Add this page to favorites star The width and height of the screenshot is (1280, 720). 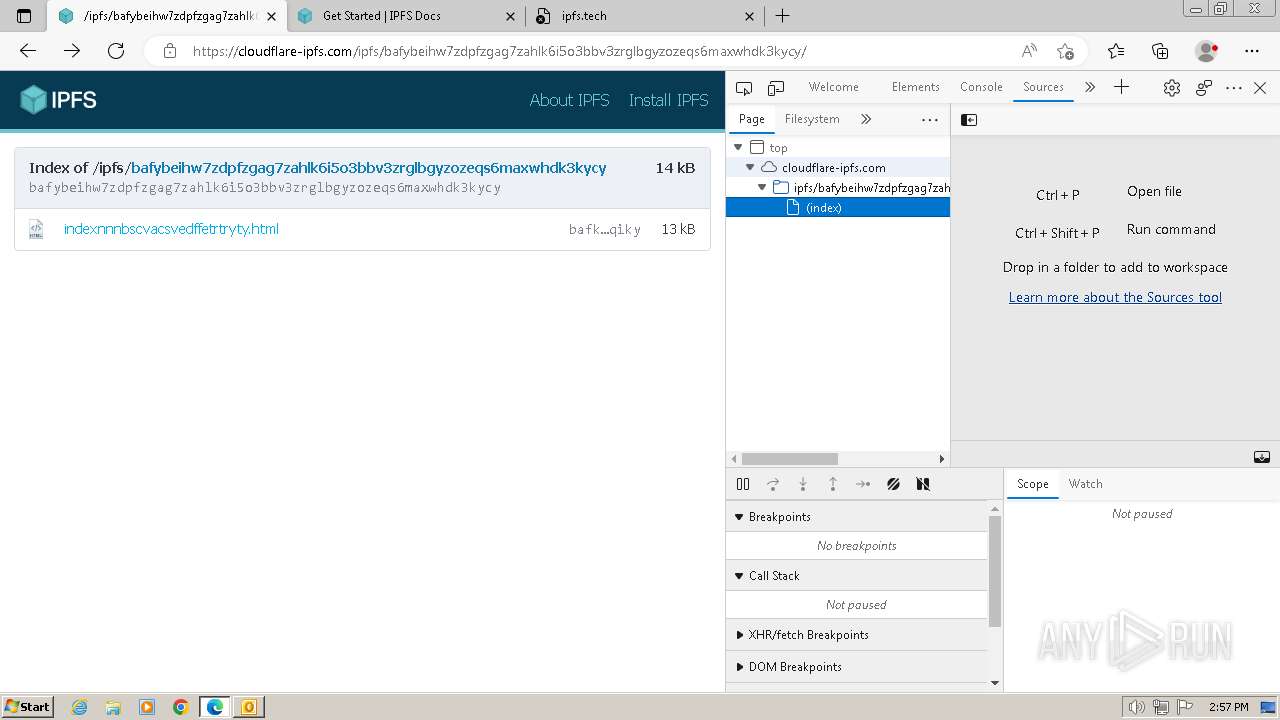tap(1065, 51)
